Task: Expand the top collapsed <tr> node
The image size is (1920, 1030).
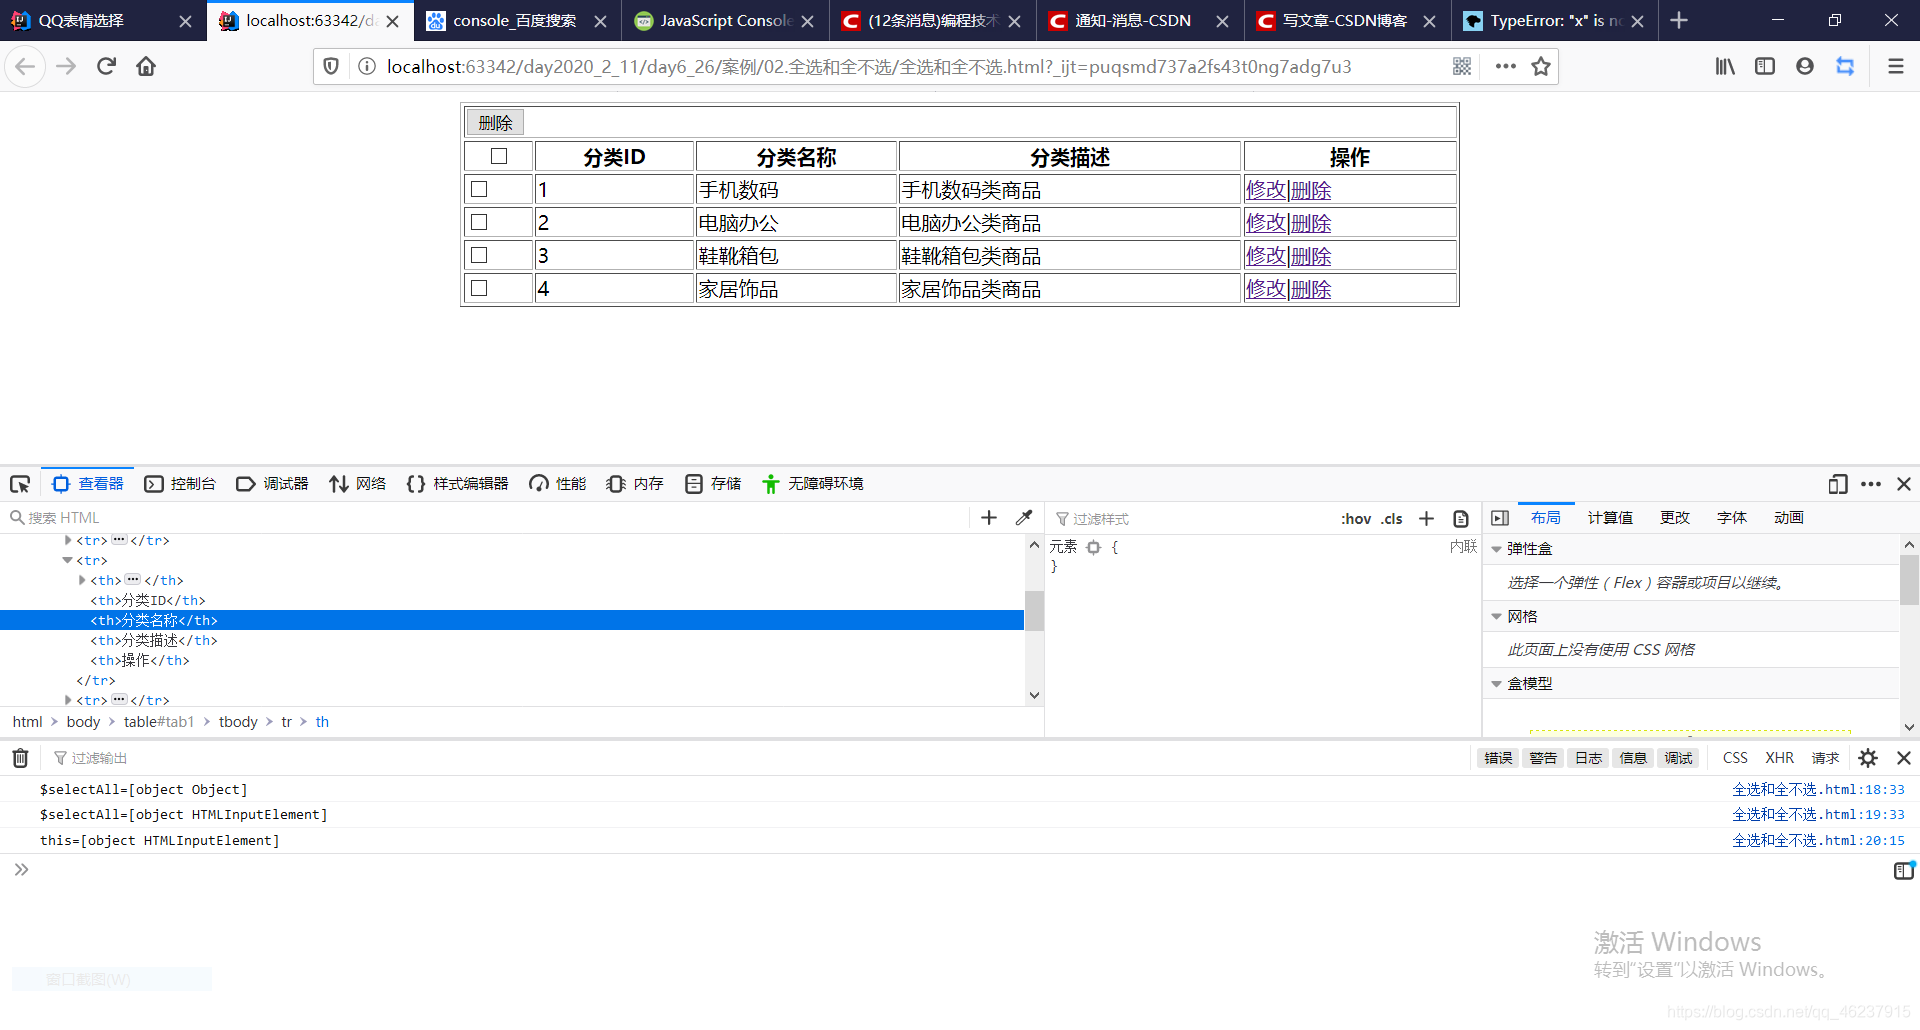Action: [x=67, y=540]
